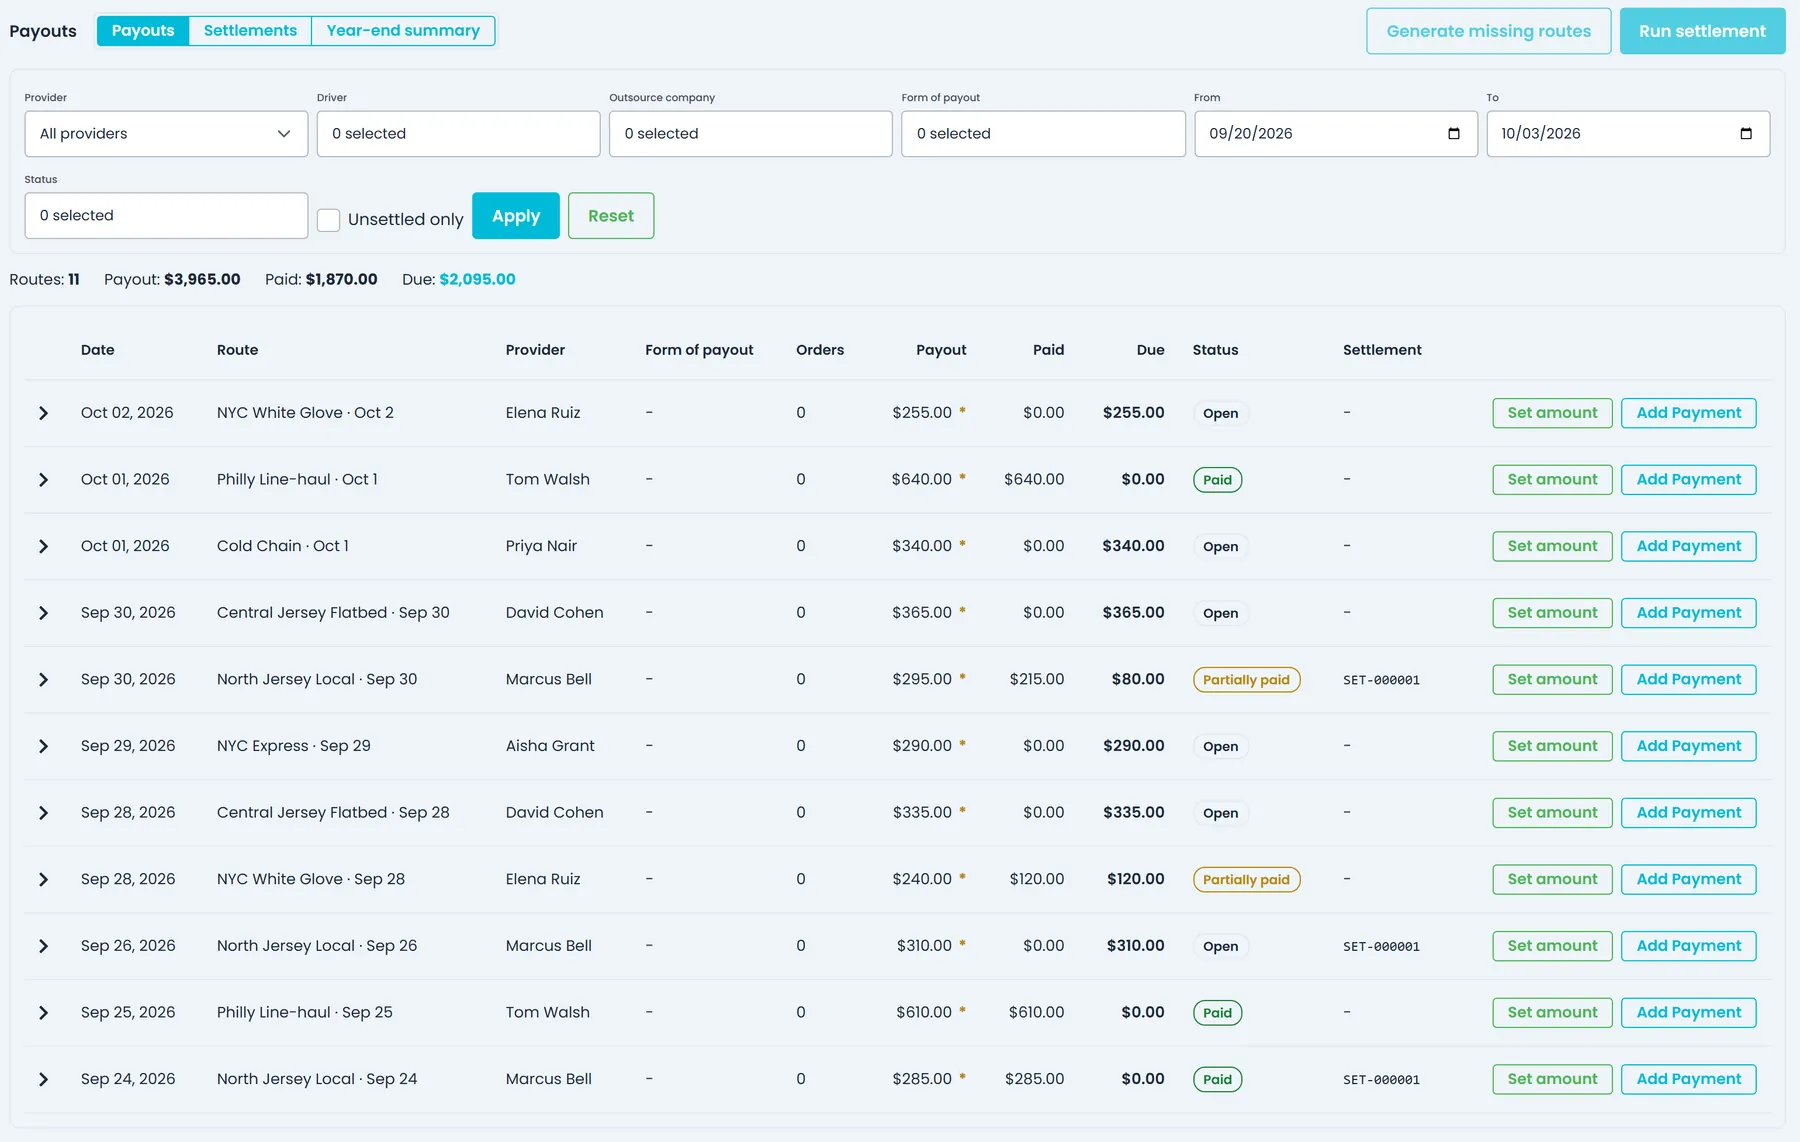Click Generate missing routes button
Image resolution: width=1800 pixels, height=1142 pixels.
point(1488,31)
